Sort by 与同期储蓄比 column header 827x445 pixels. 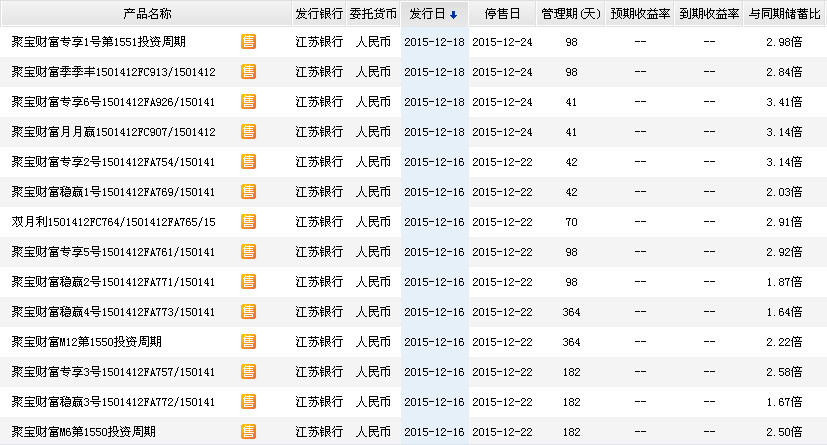coord(785,14)
